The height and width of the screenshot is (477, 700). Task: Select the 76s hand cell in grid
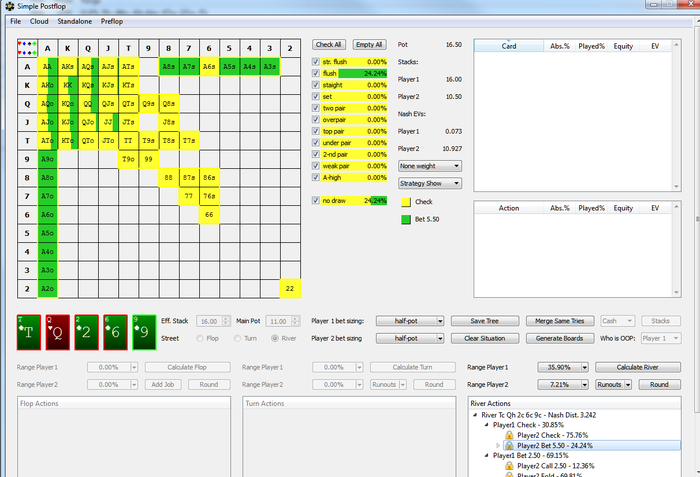pos(209,196)
